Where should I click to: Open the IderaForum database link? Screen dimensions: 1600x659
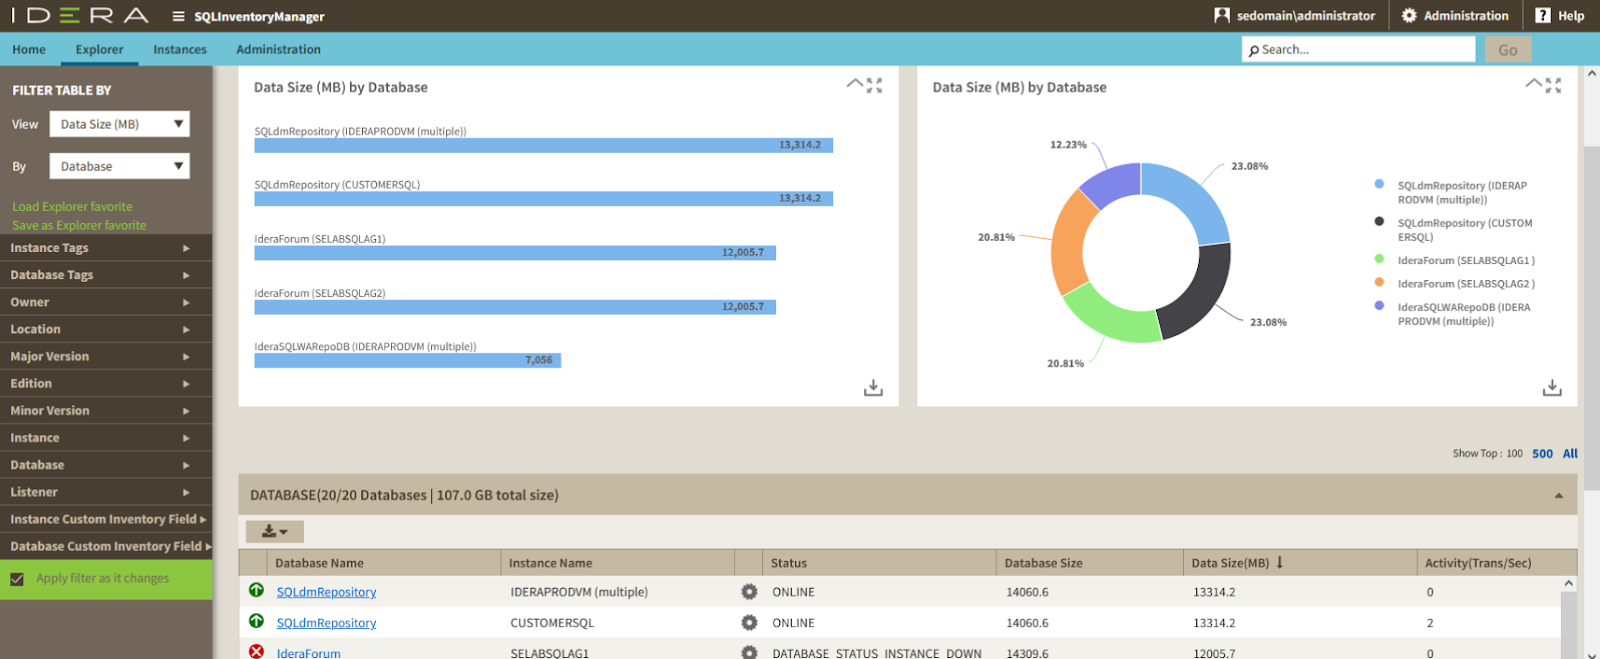point(308,653)
